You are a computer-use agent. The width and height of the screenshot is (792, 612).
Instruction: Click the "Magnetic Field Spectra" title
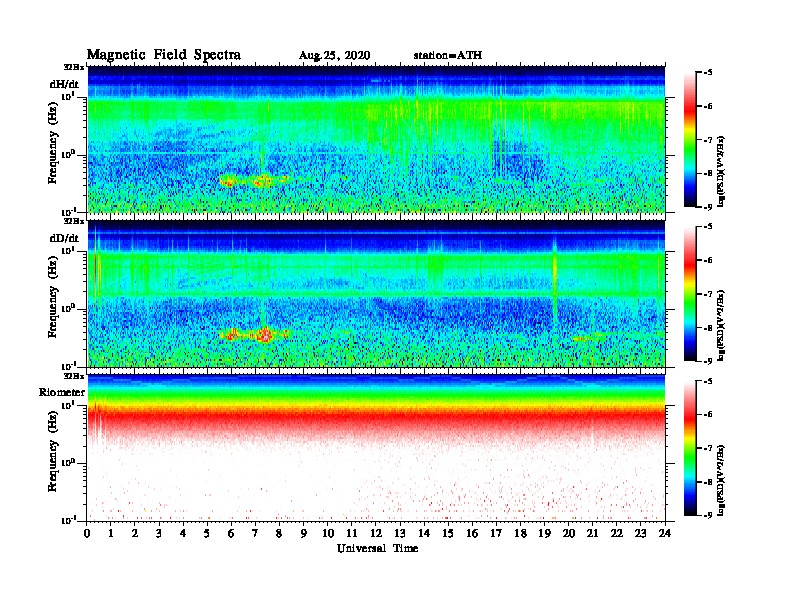164,55
